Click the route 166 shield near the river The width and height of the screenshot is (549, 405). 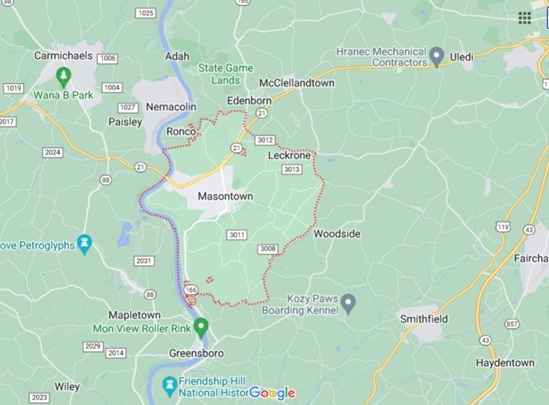(191, 290)
